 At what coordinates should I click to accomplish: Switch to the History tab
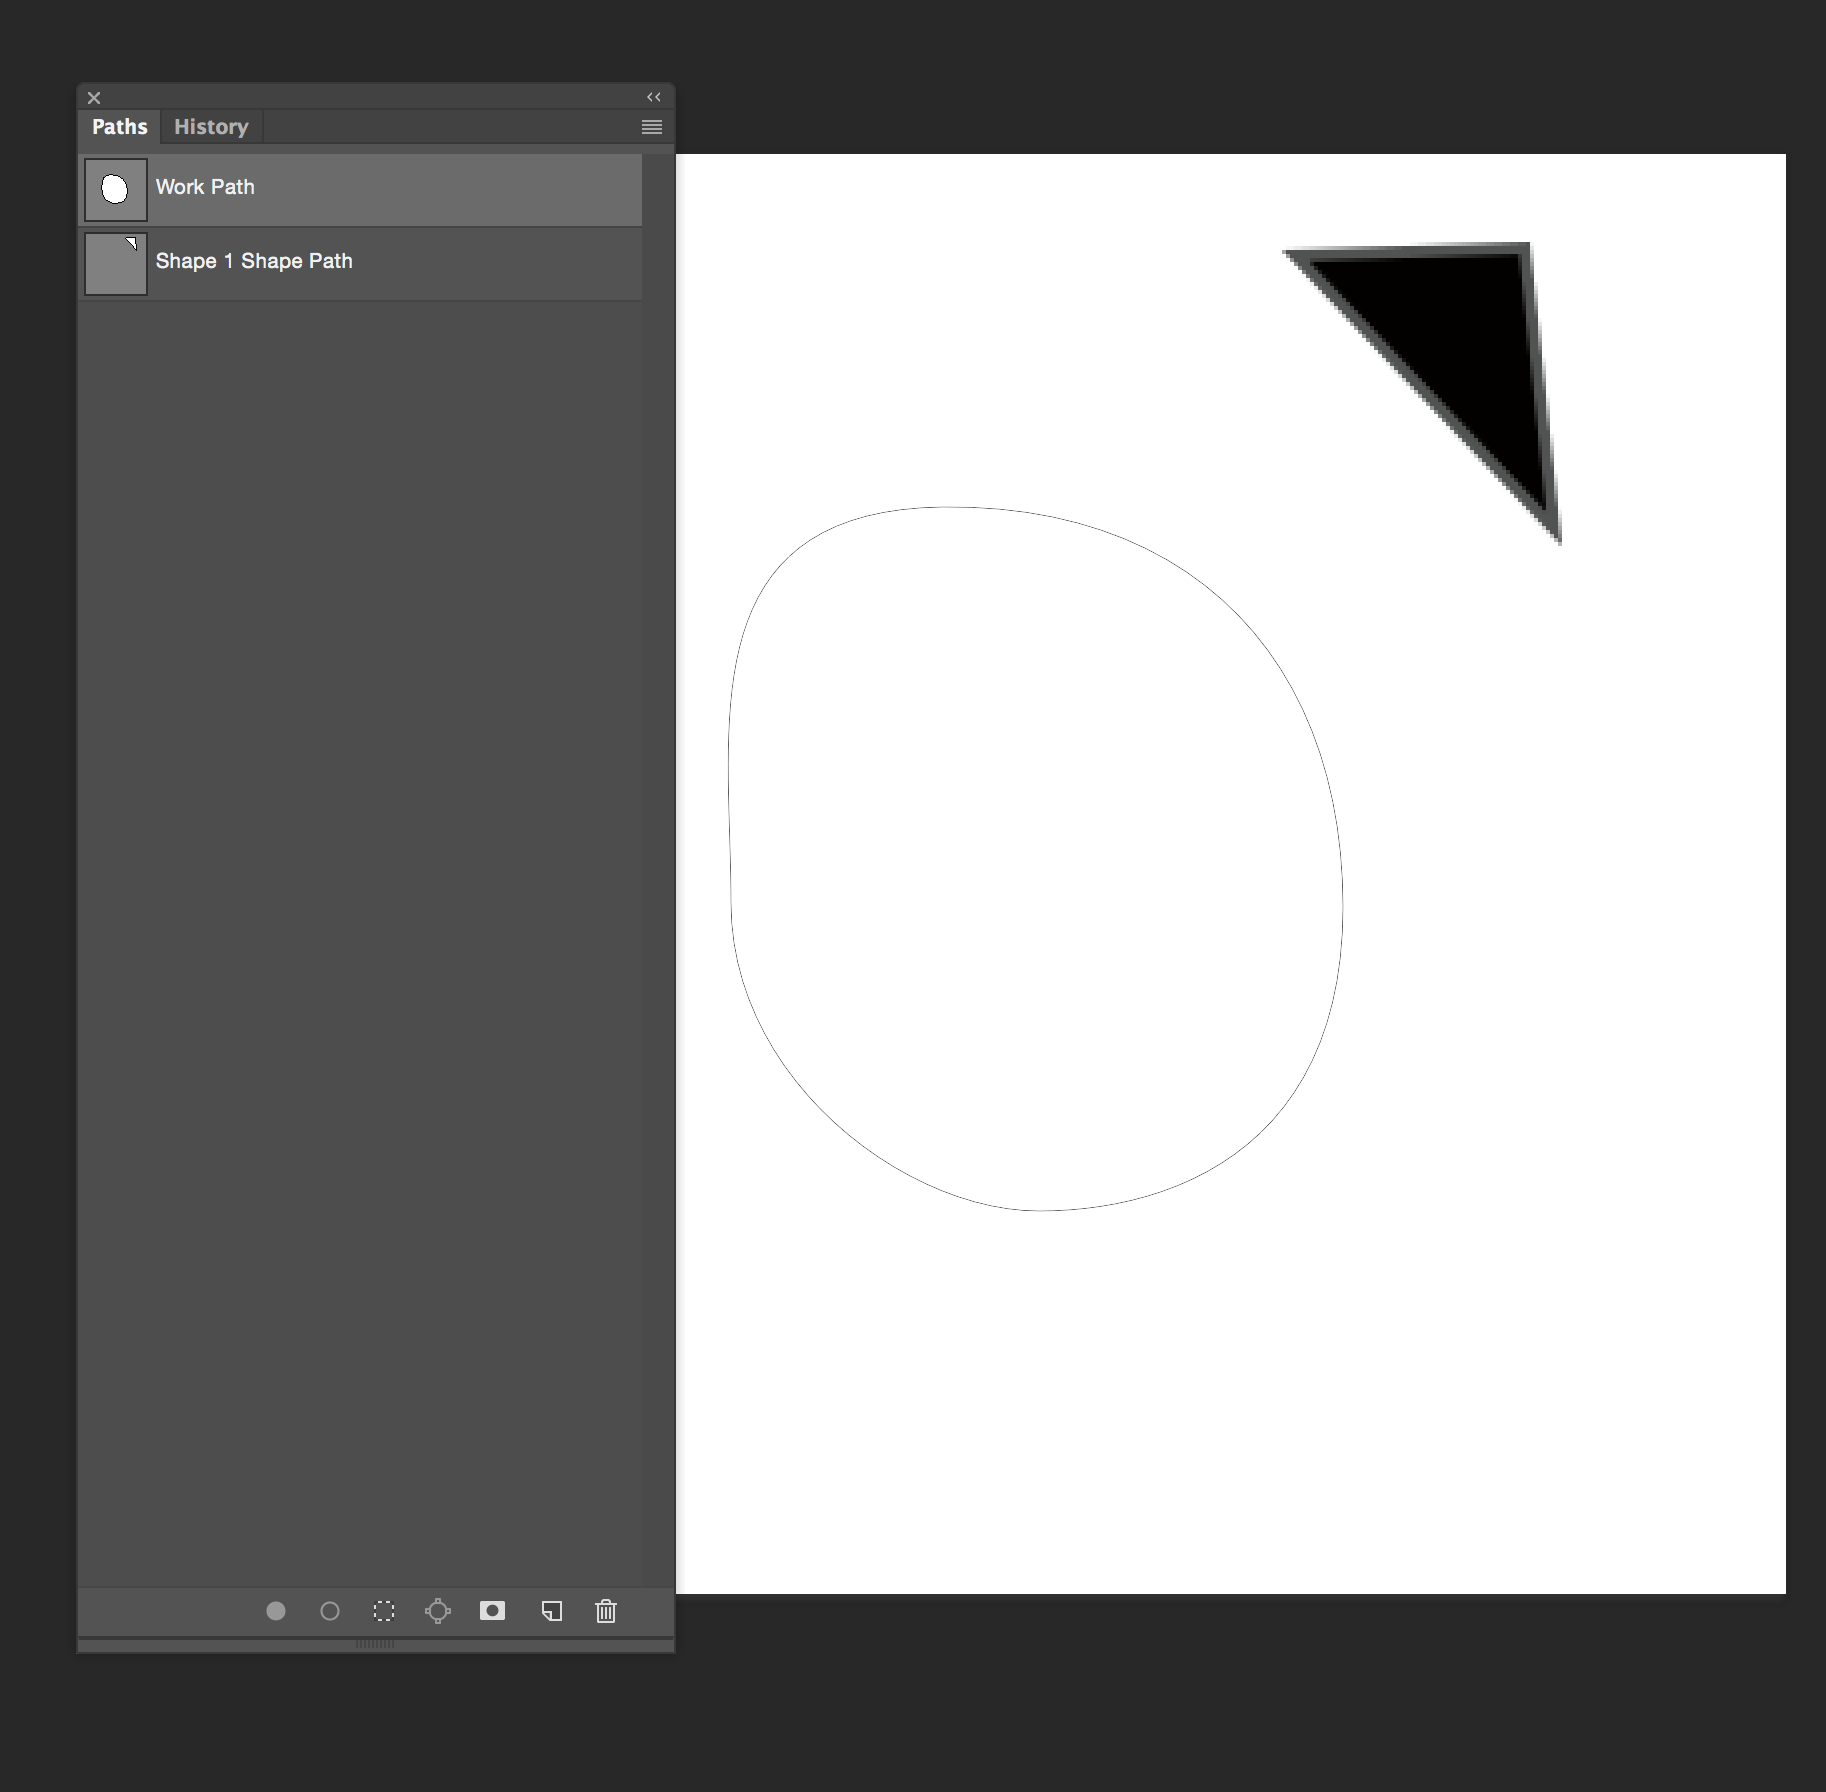point(210,126)
